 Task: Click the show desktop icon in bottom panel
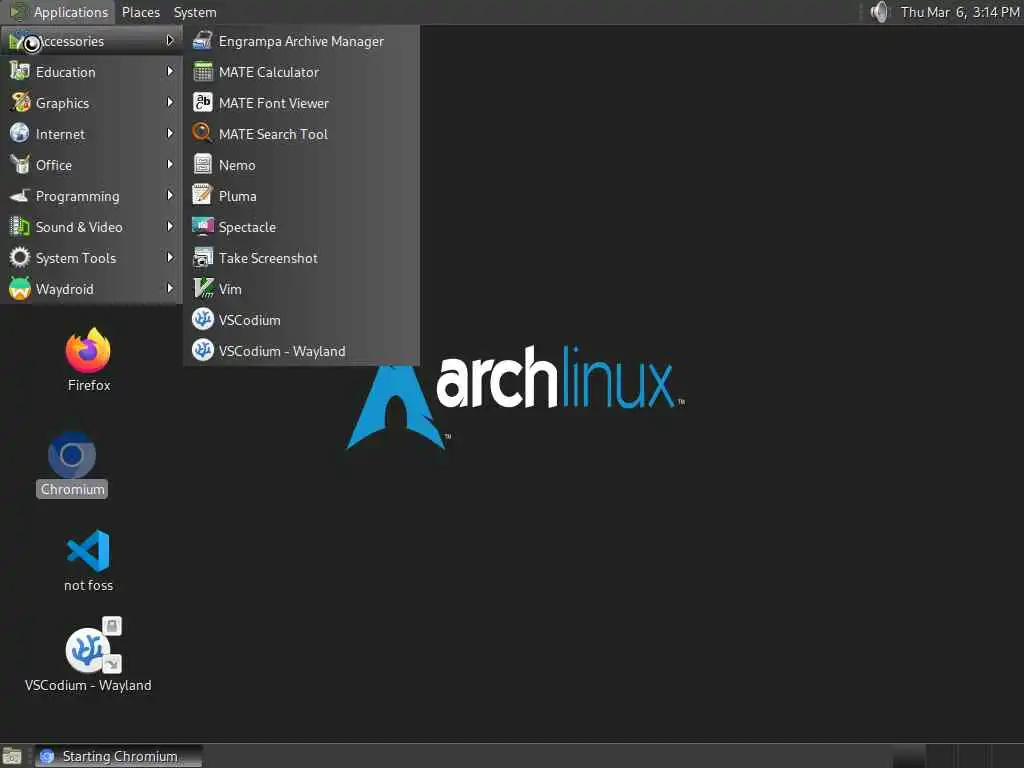(x=12, y=756)
